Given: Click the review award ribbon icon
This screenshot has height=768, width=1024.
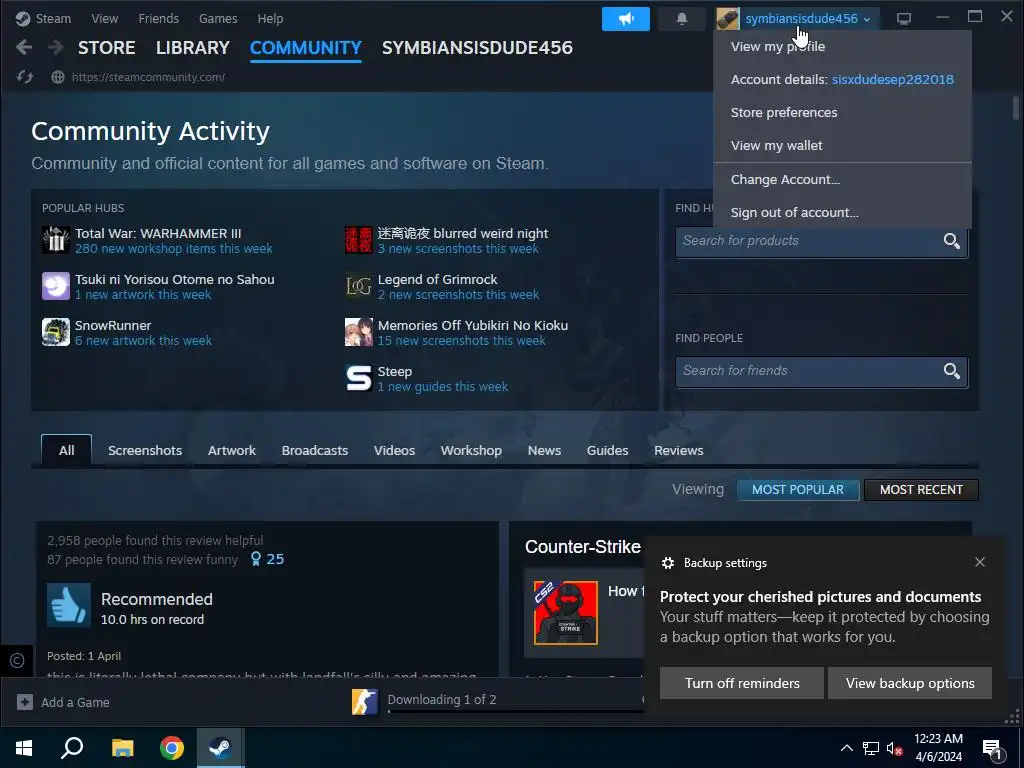Looking at the screenshot, I should click(256, 559).
